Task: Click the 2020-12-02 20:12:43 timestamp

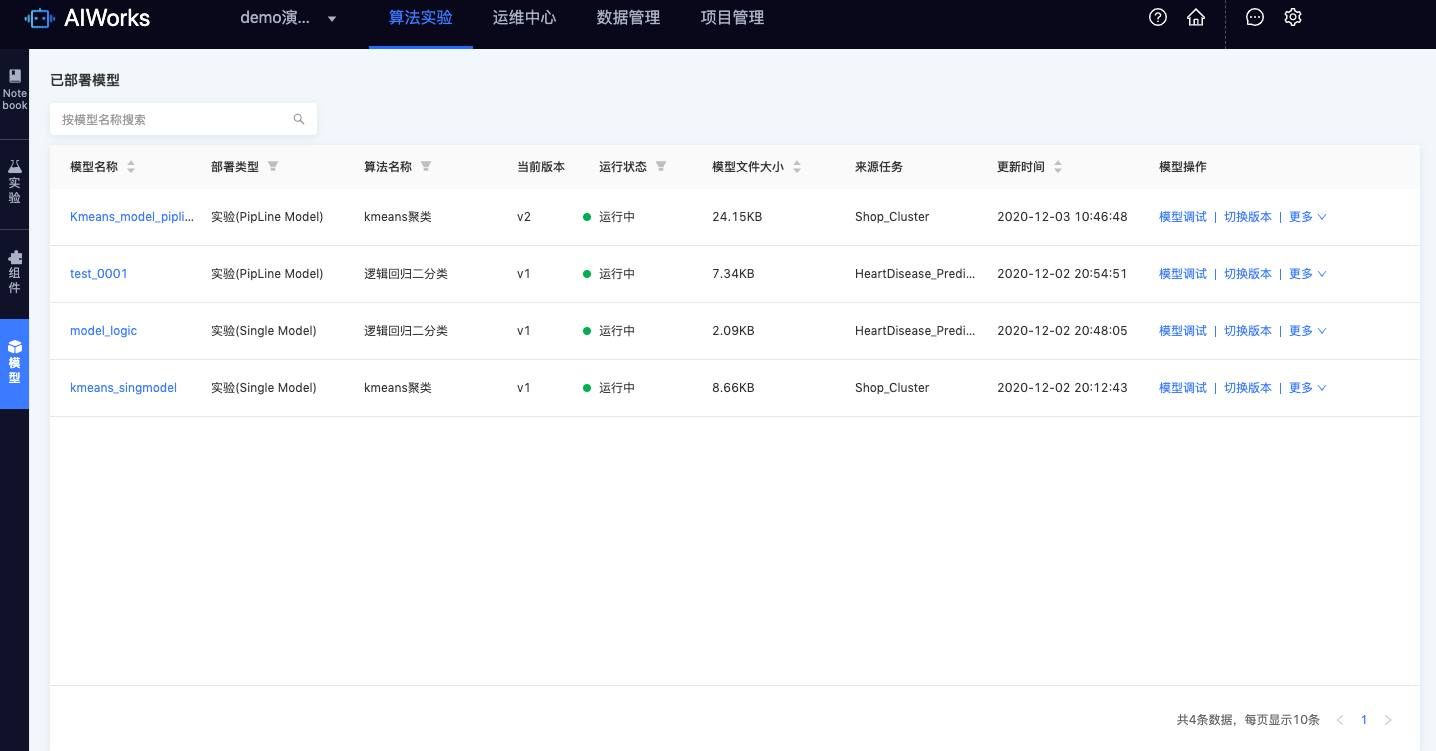Action: click(x=1062, y=388)
